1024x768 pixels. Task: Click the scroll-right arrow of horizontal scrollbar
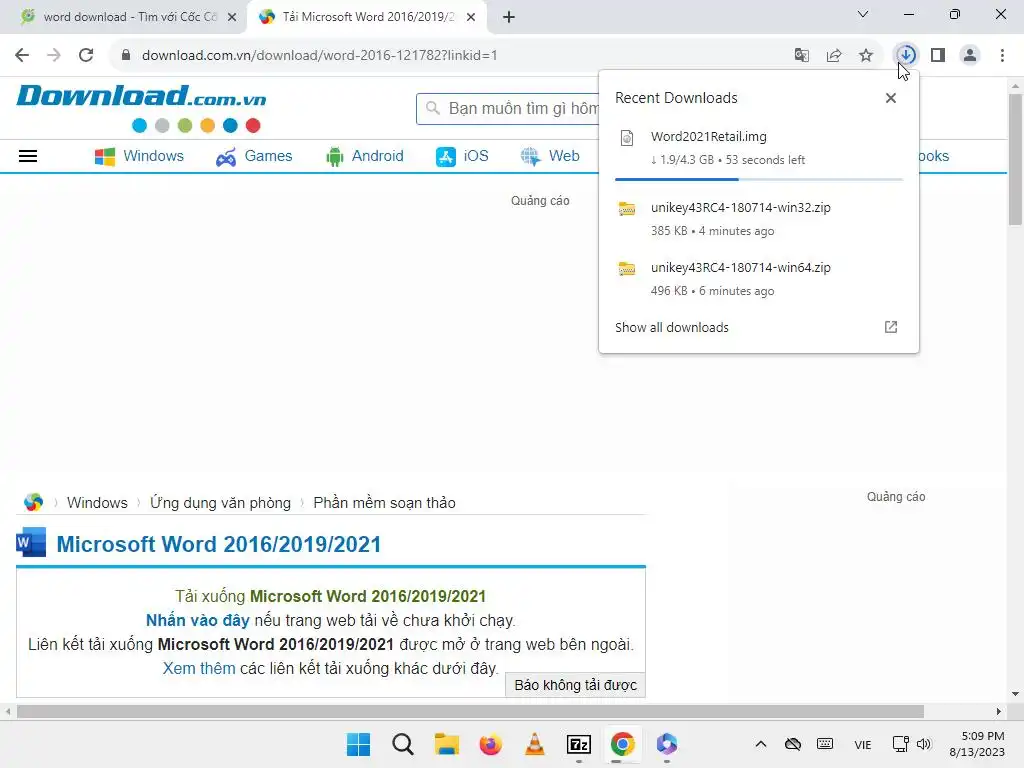[x=999, y=711]
